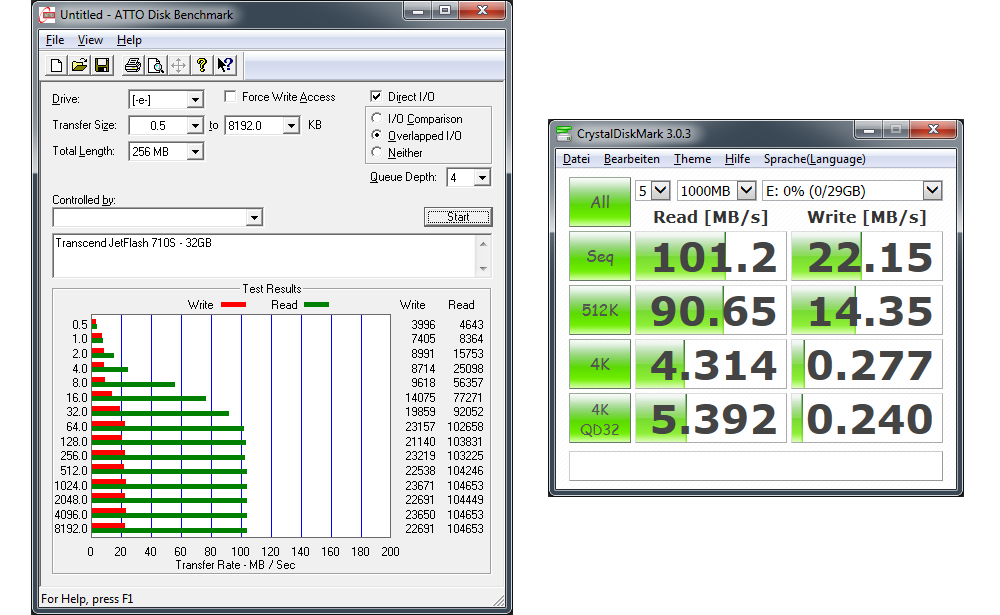Open the Sprache(Language) menu
The image size is (1000, 615).
click(x=814, y=159)
